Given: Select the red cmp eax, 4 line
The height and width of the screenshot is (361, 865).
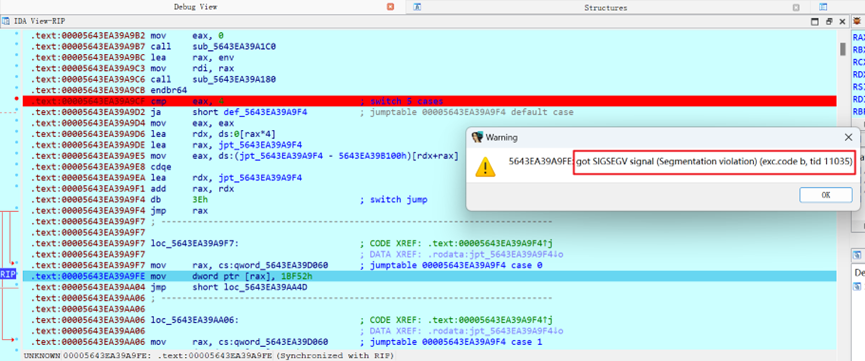Looking at the screenshot, I should point(429,101).
